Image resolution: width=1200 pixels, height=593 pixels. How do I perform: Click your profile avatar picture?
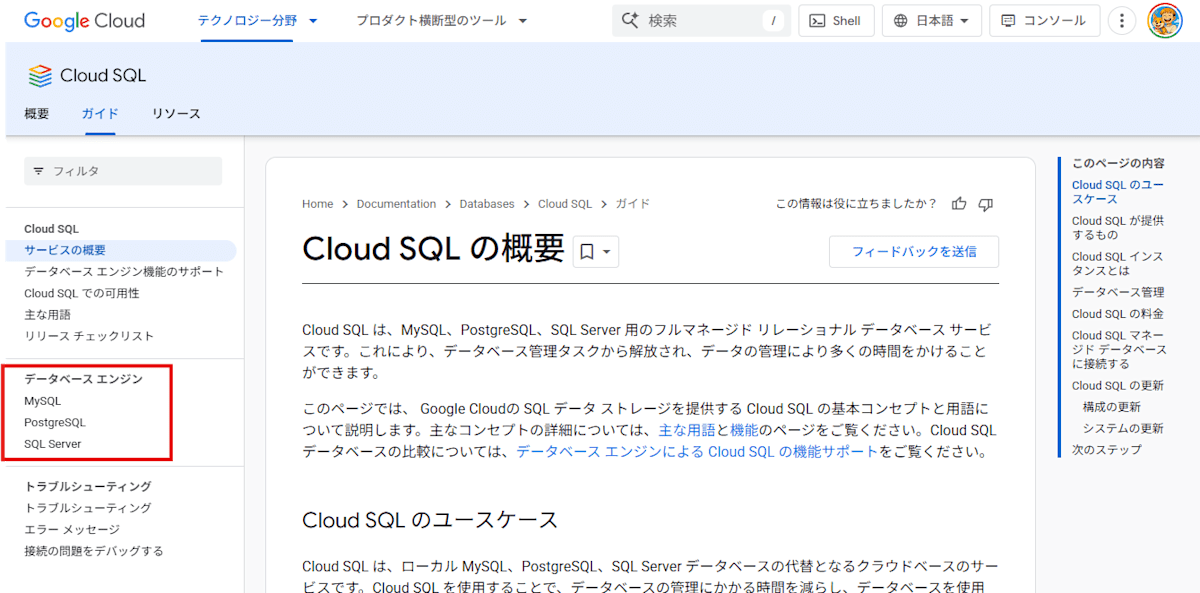1167,20
